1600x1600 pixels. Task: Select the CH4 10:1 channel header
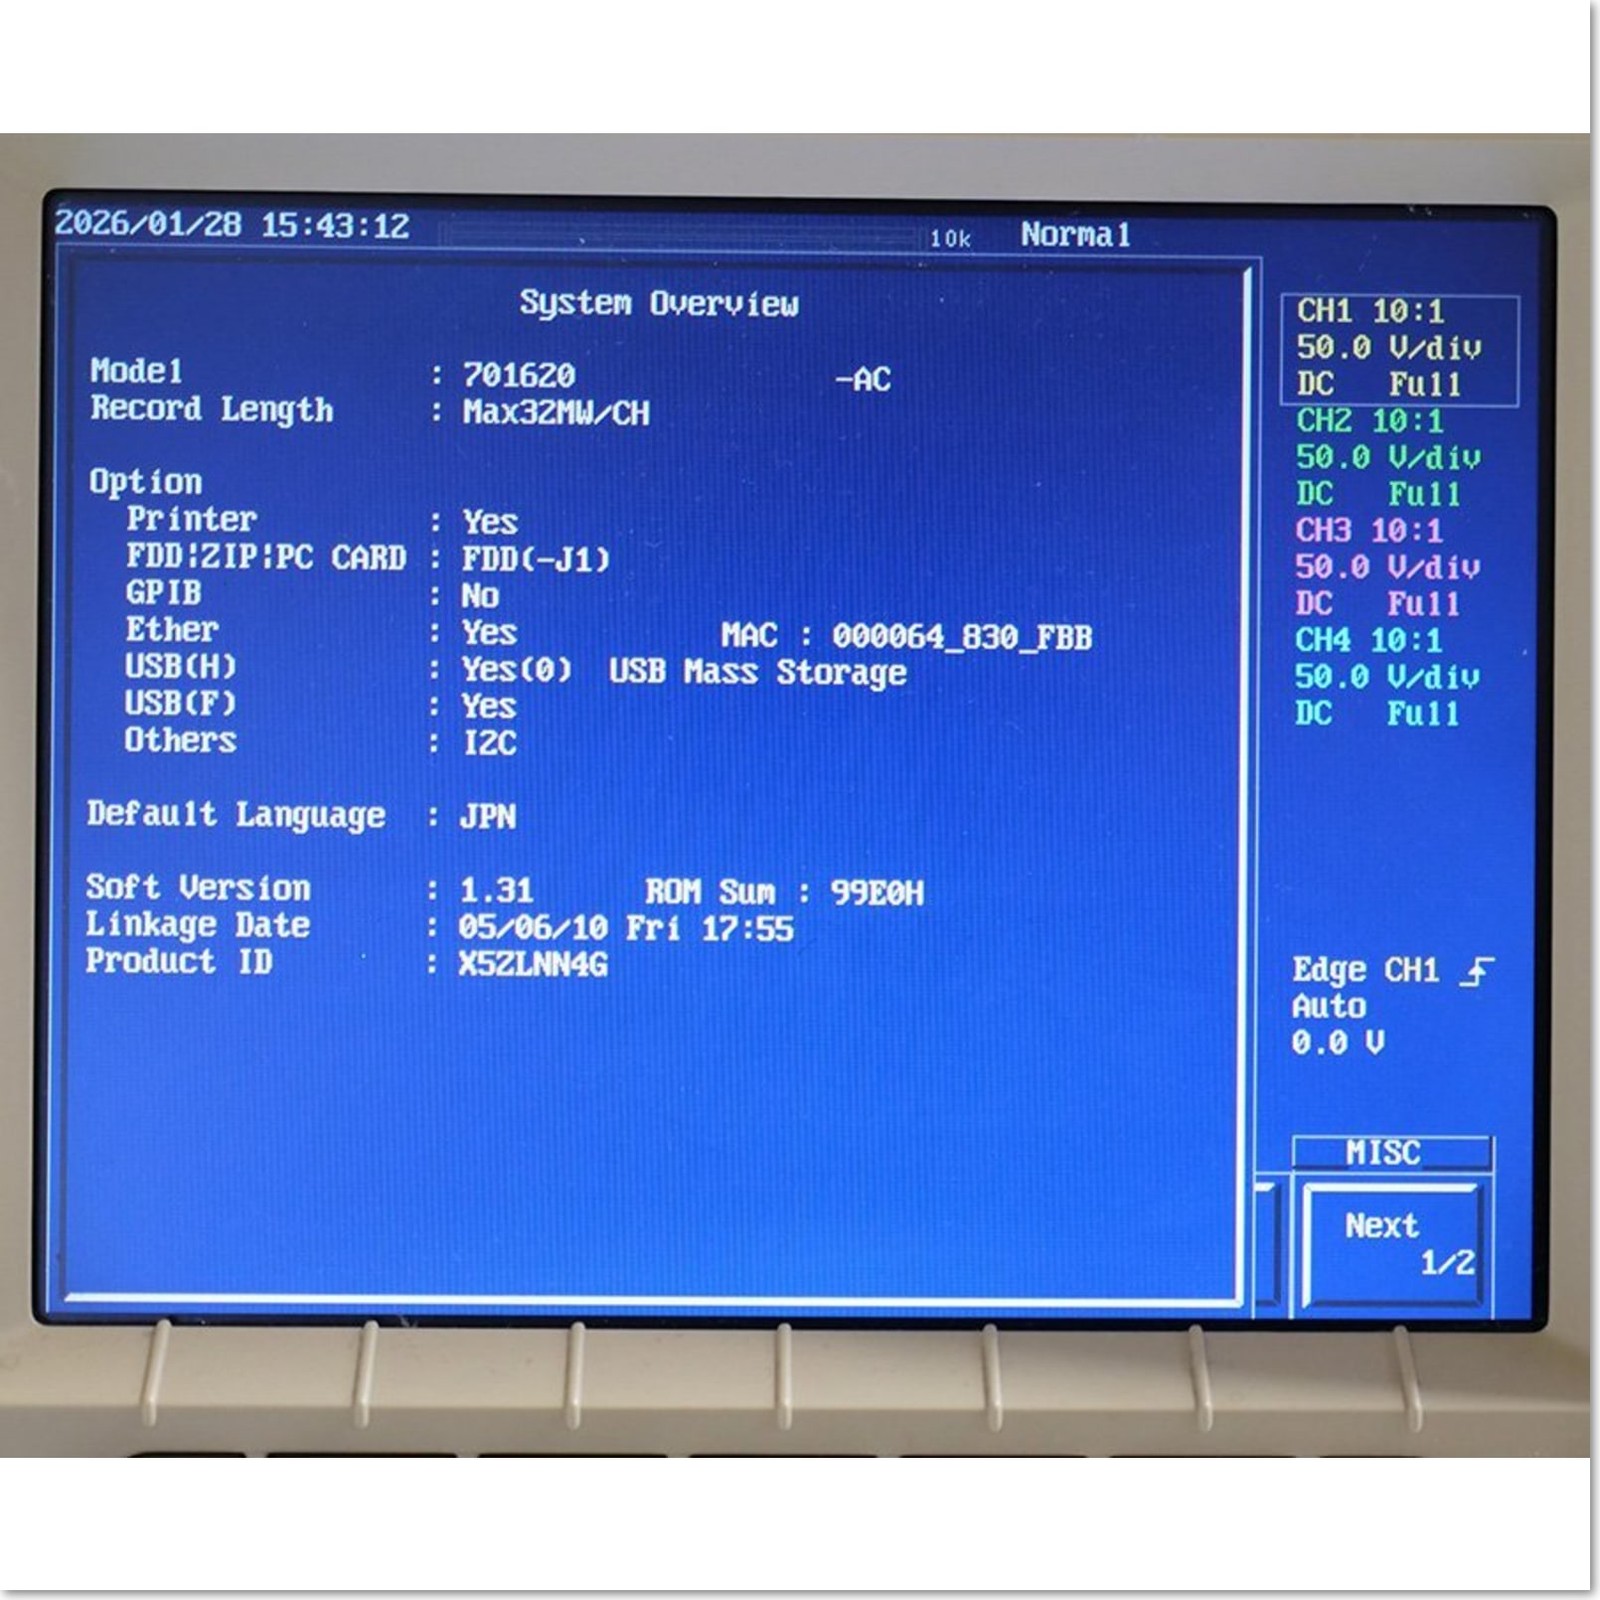[x=1368, y=640]
